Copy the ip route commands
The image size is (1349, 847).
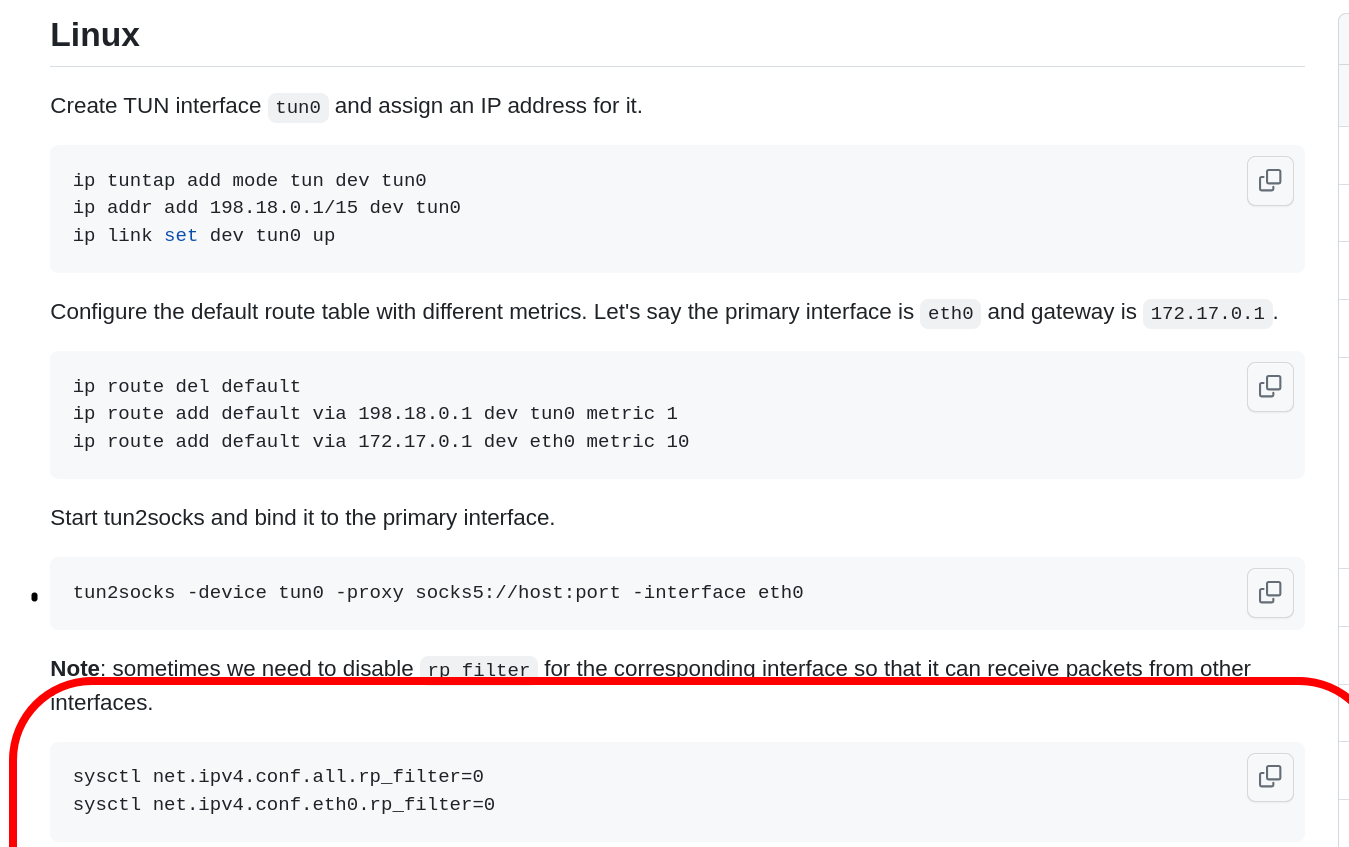click(x=1269, y=387)
